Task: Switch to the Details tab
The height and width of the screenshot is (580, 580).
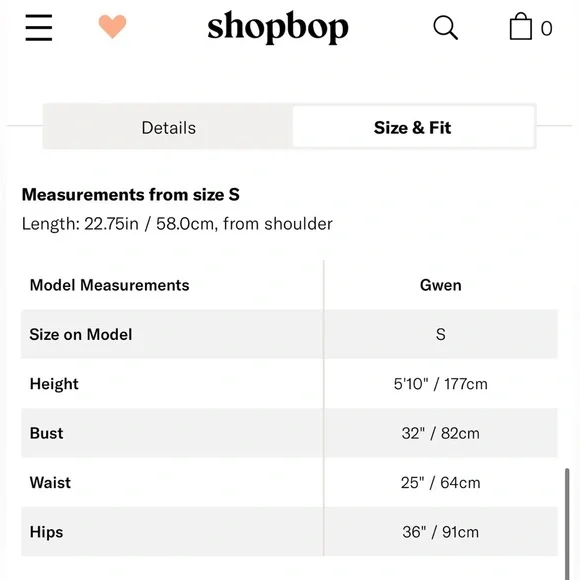Action: (168, 128)
